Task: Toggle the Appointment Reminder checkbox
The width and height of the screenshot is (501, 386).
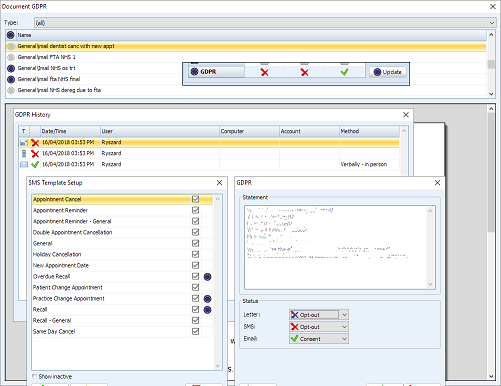Action: click(x=195, y=210)
